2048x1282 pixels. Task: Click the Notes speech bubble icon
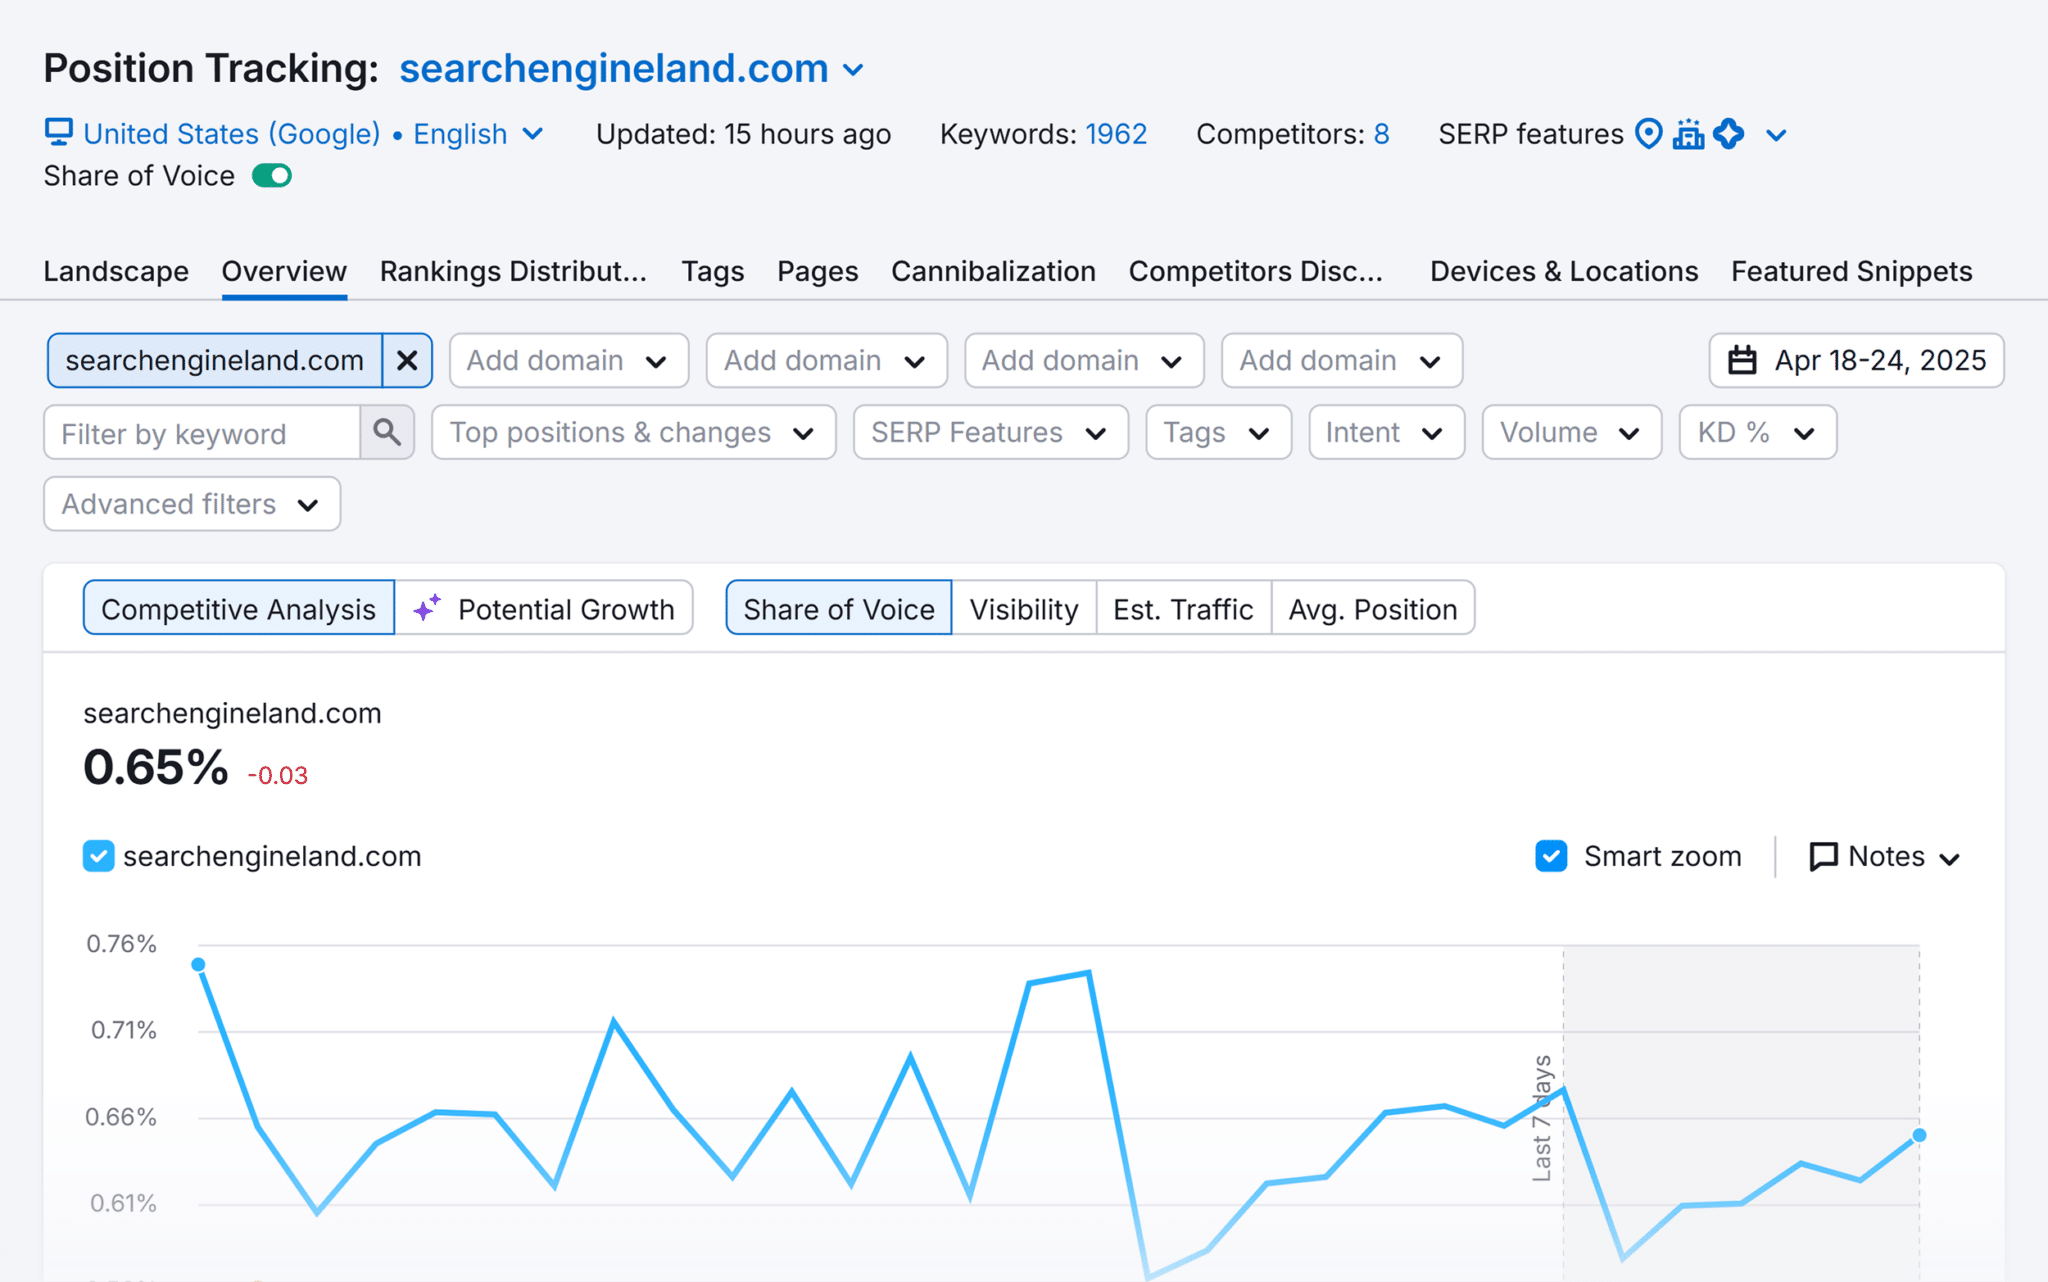[1823, 857]
